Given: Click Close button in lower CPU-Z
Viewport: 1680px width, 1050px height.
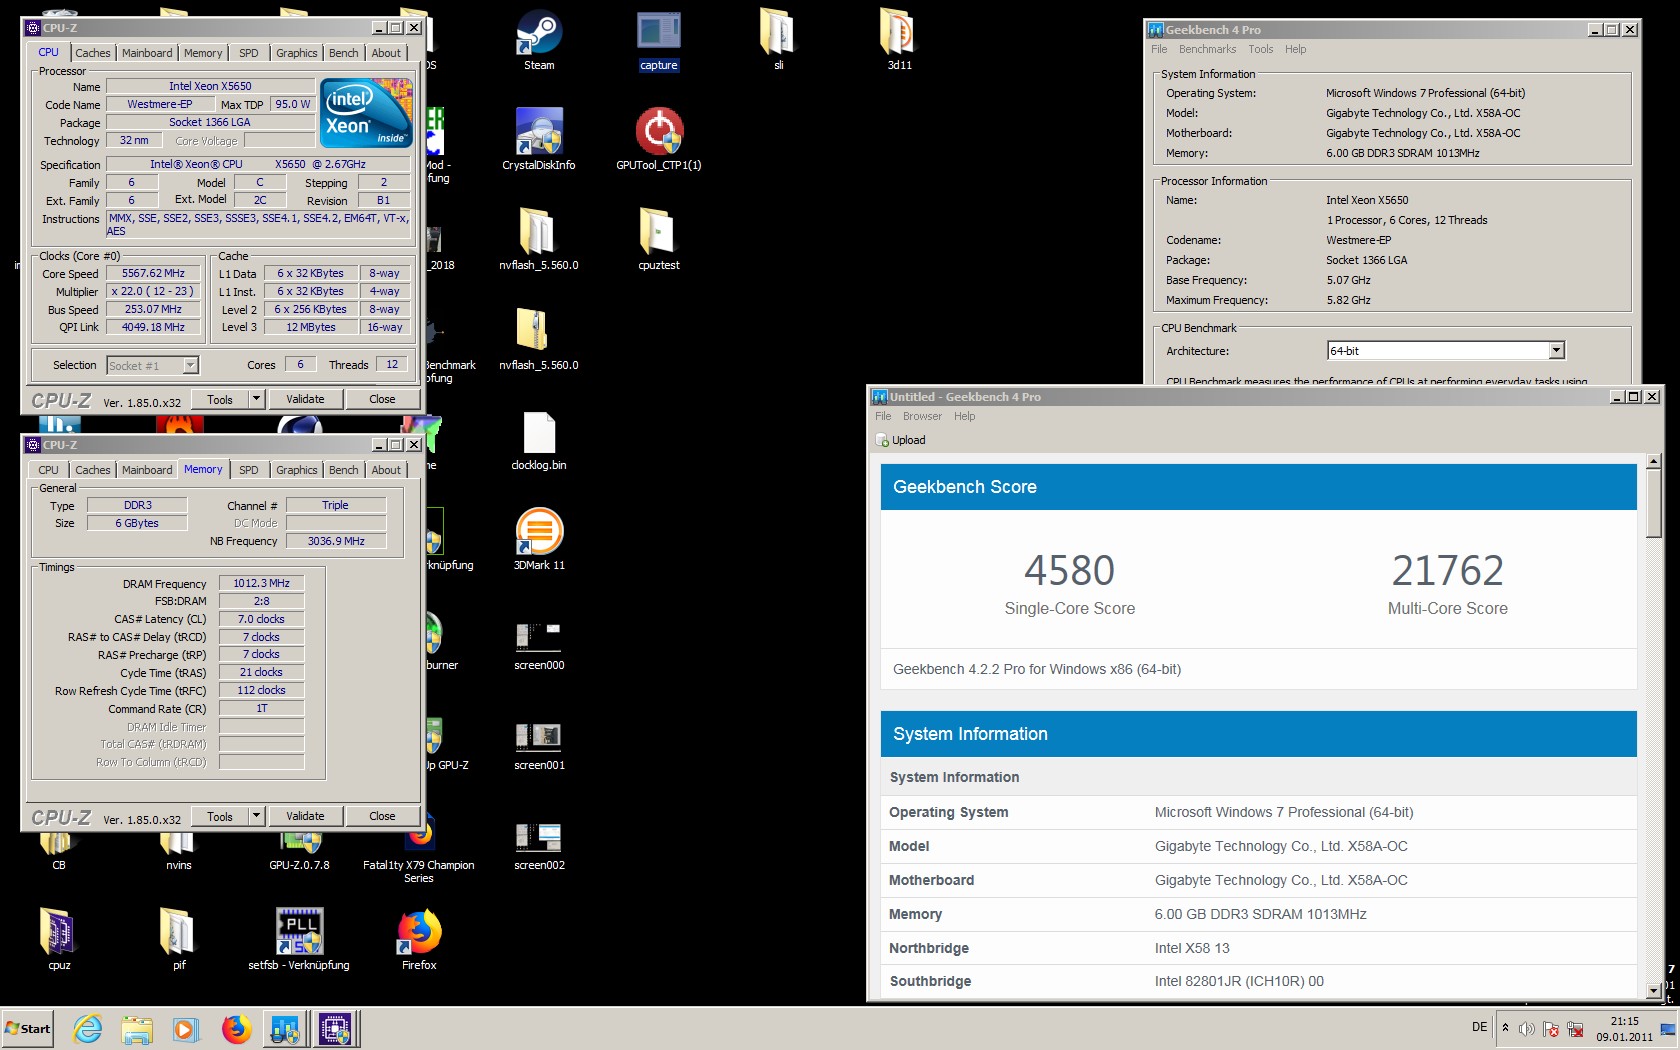Looking at the screenshot, I should point(382,816).
